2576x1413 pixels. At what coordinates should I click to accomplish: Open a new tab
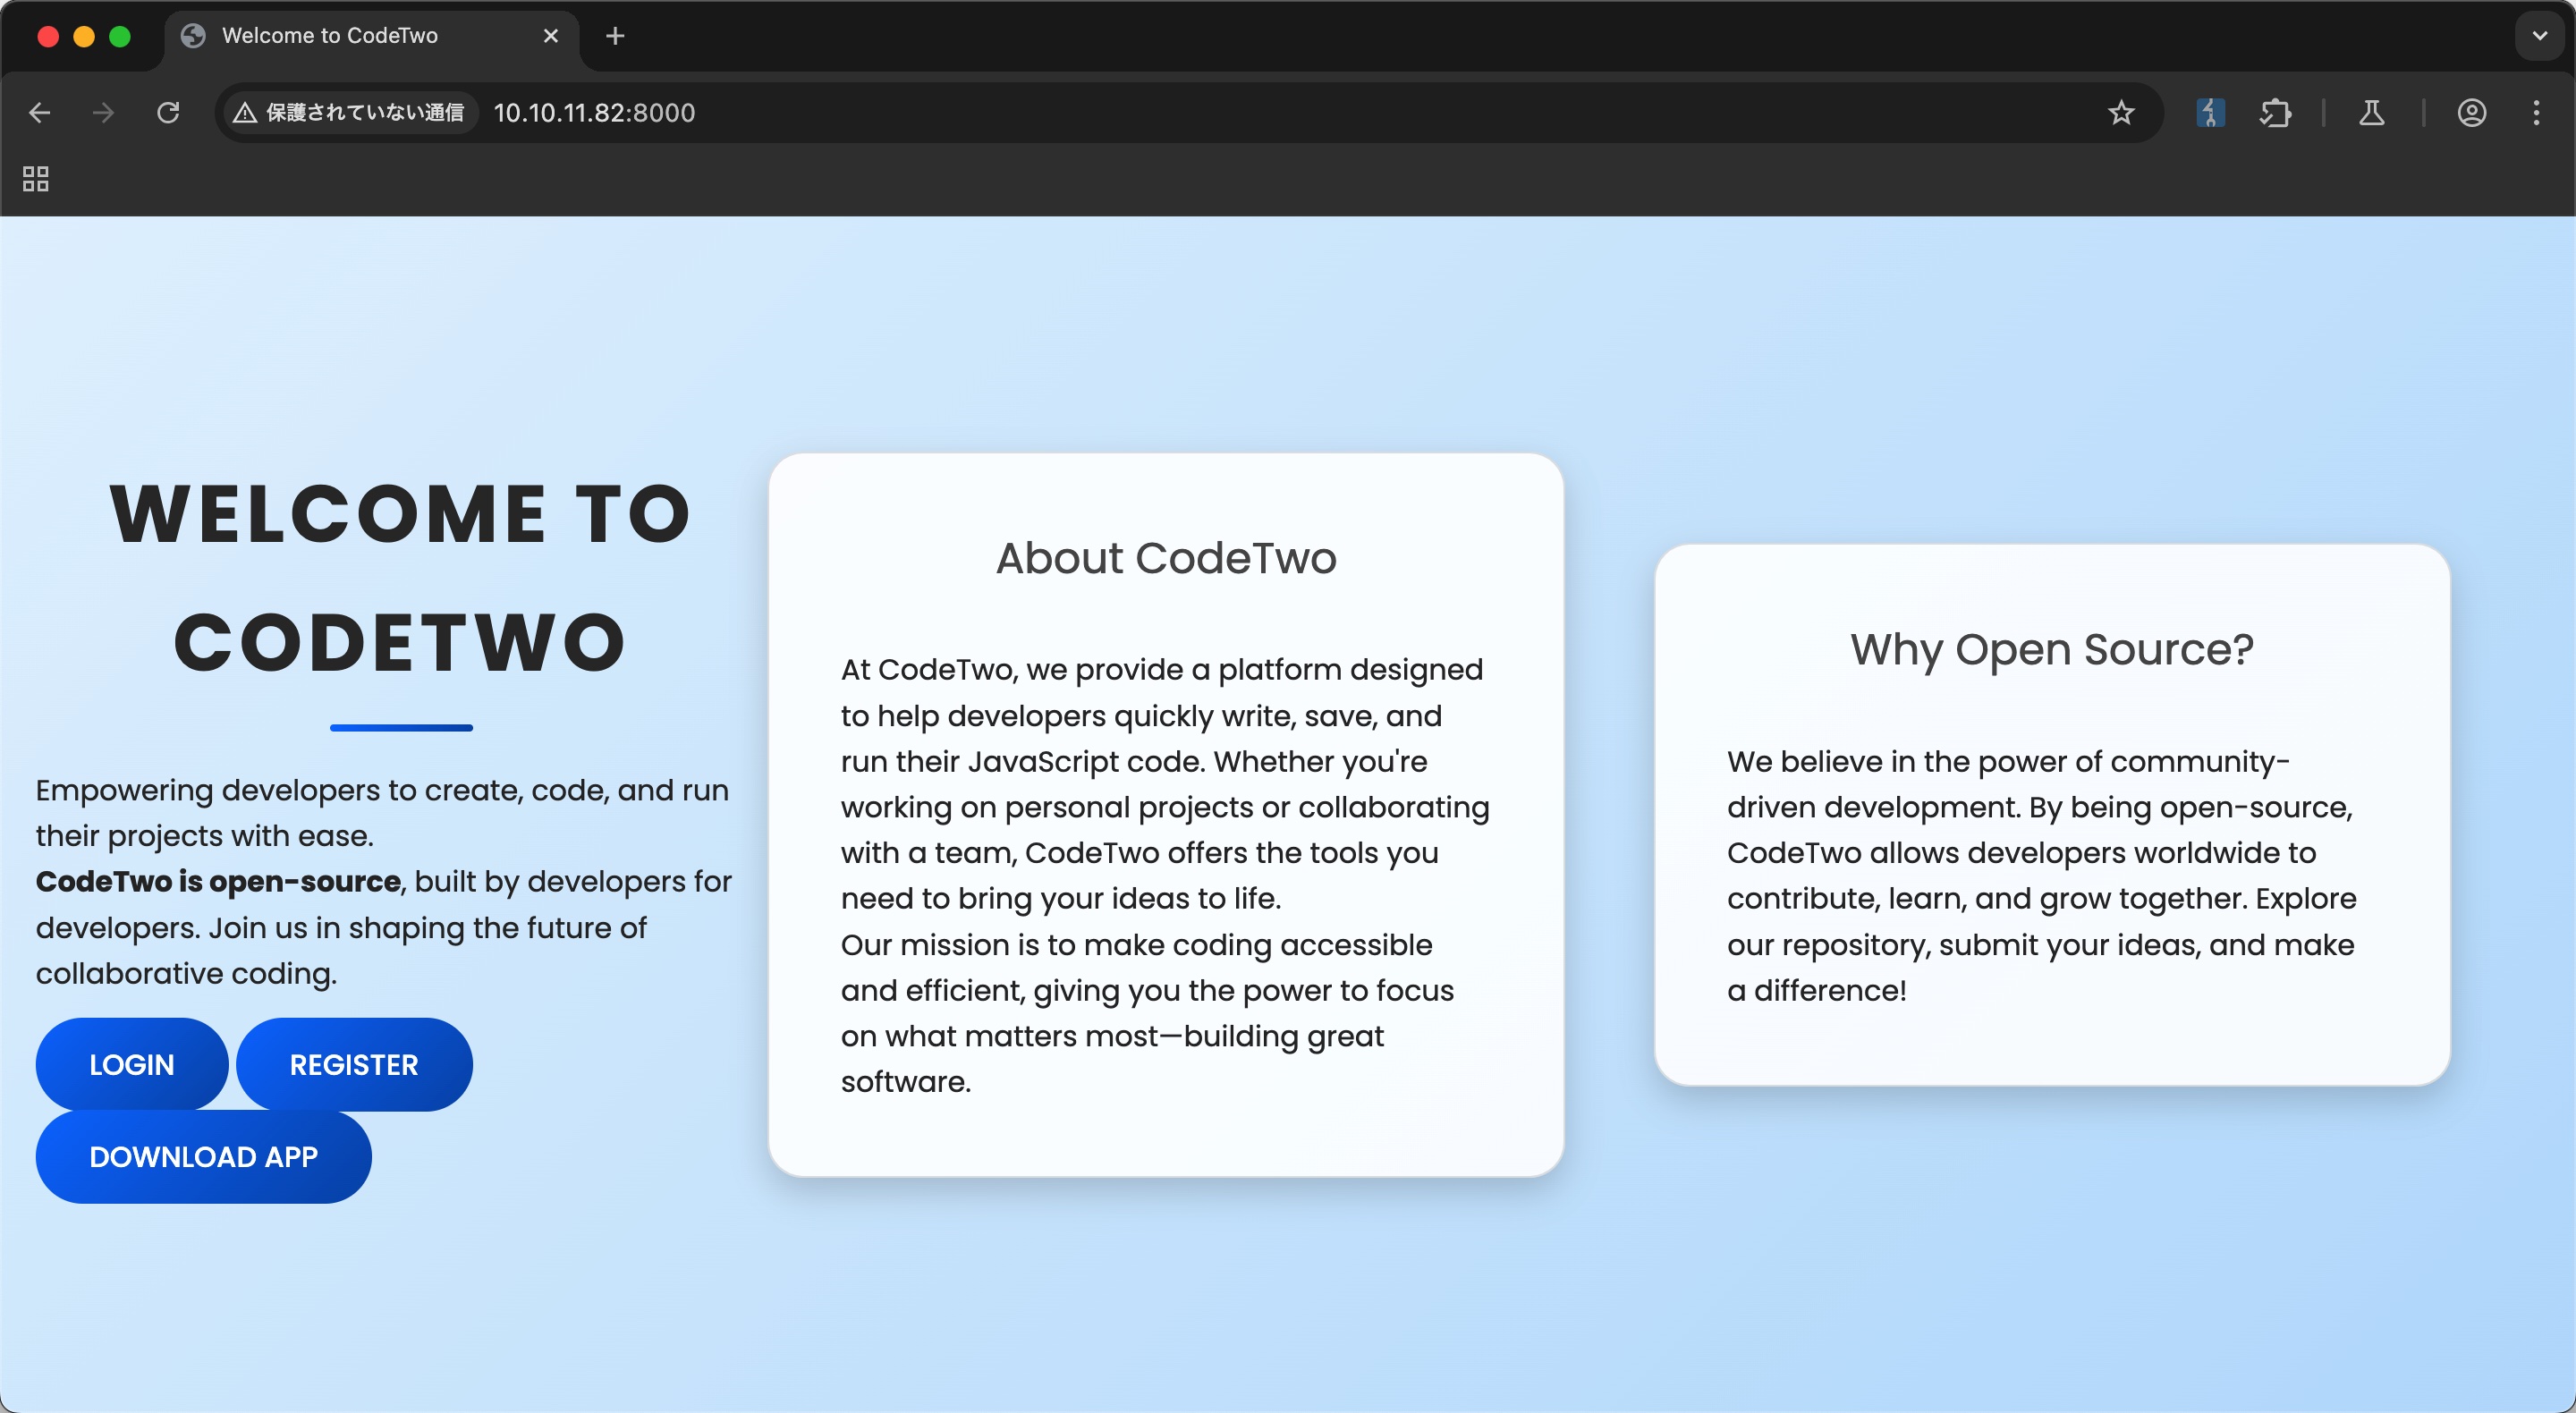pos(615,36)
